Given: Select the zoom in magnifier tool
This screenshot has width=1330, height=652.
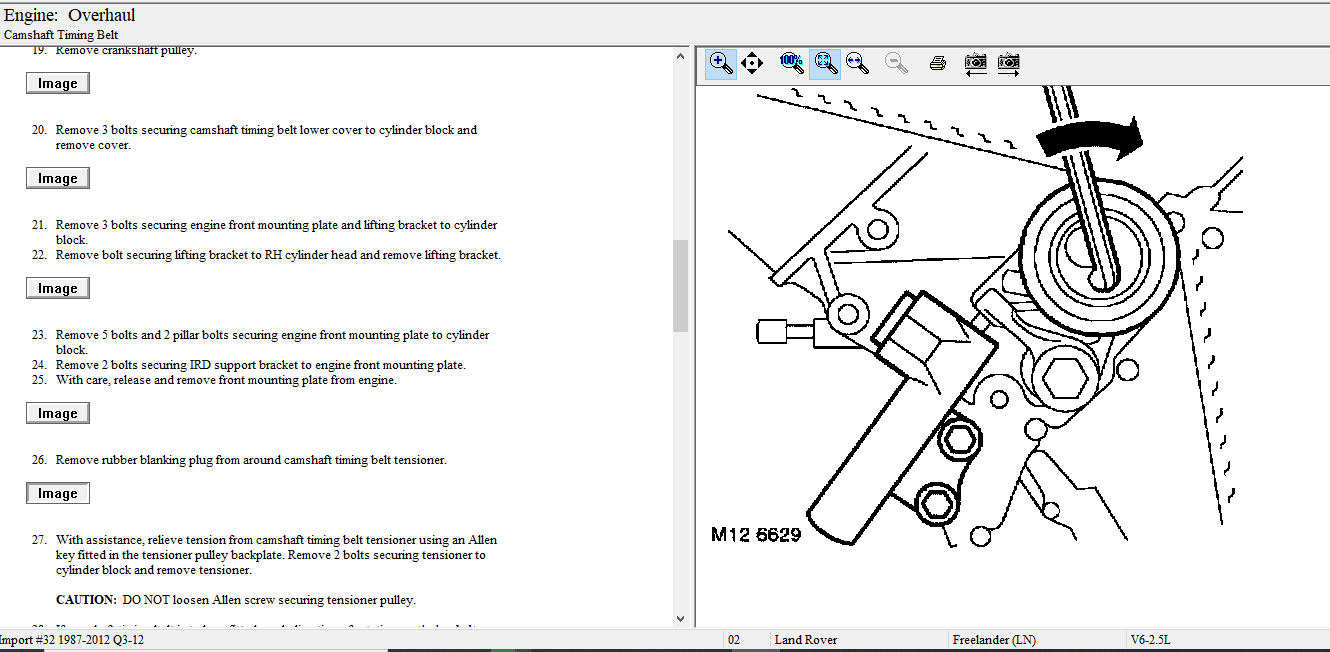Looking at the screenshot, I should [x=721, y=63].
